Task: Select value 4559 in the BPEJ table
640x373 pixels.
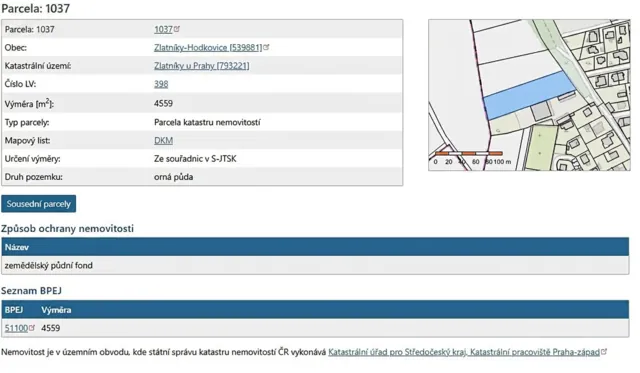Action: [51, 328]
